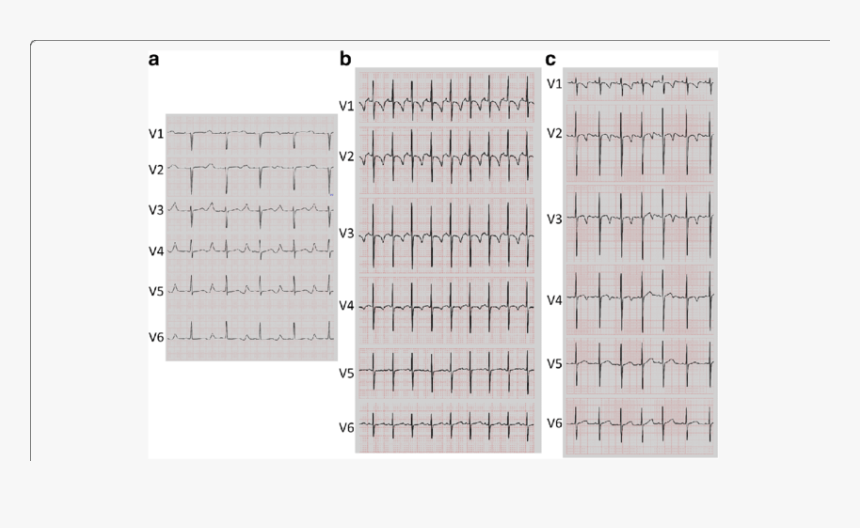The image size is (860, 528).
Task: Select the V6 label in panel c
Action: coord(553,424)
